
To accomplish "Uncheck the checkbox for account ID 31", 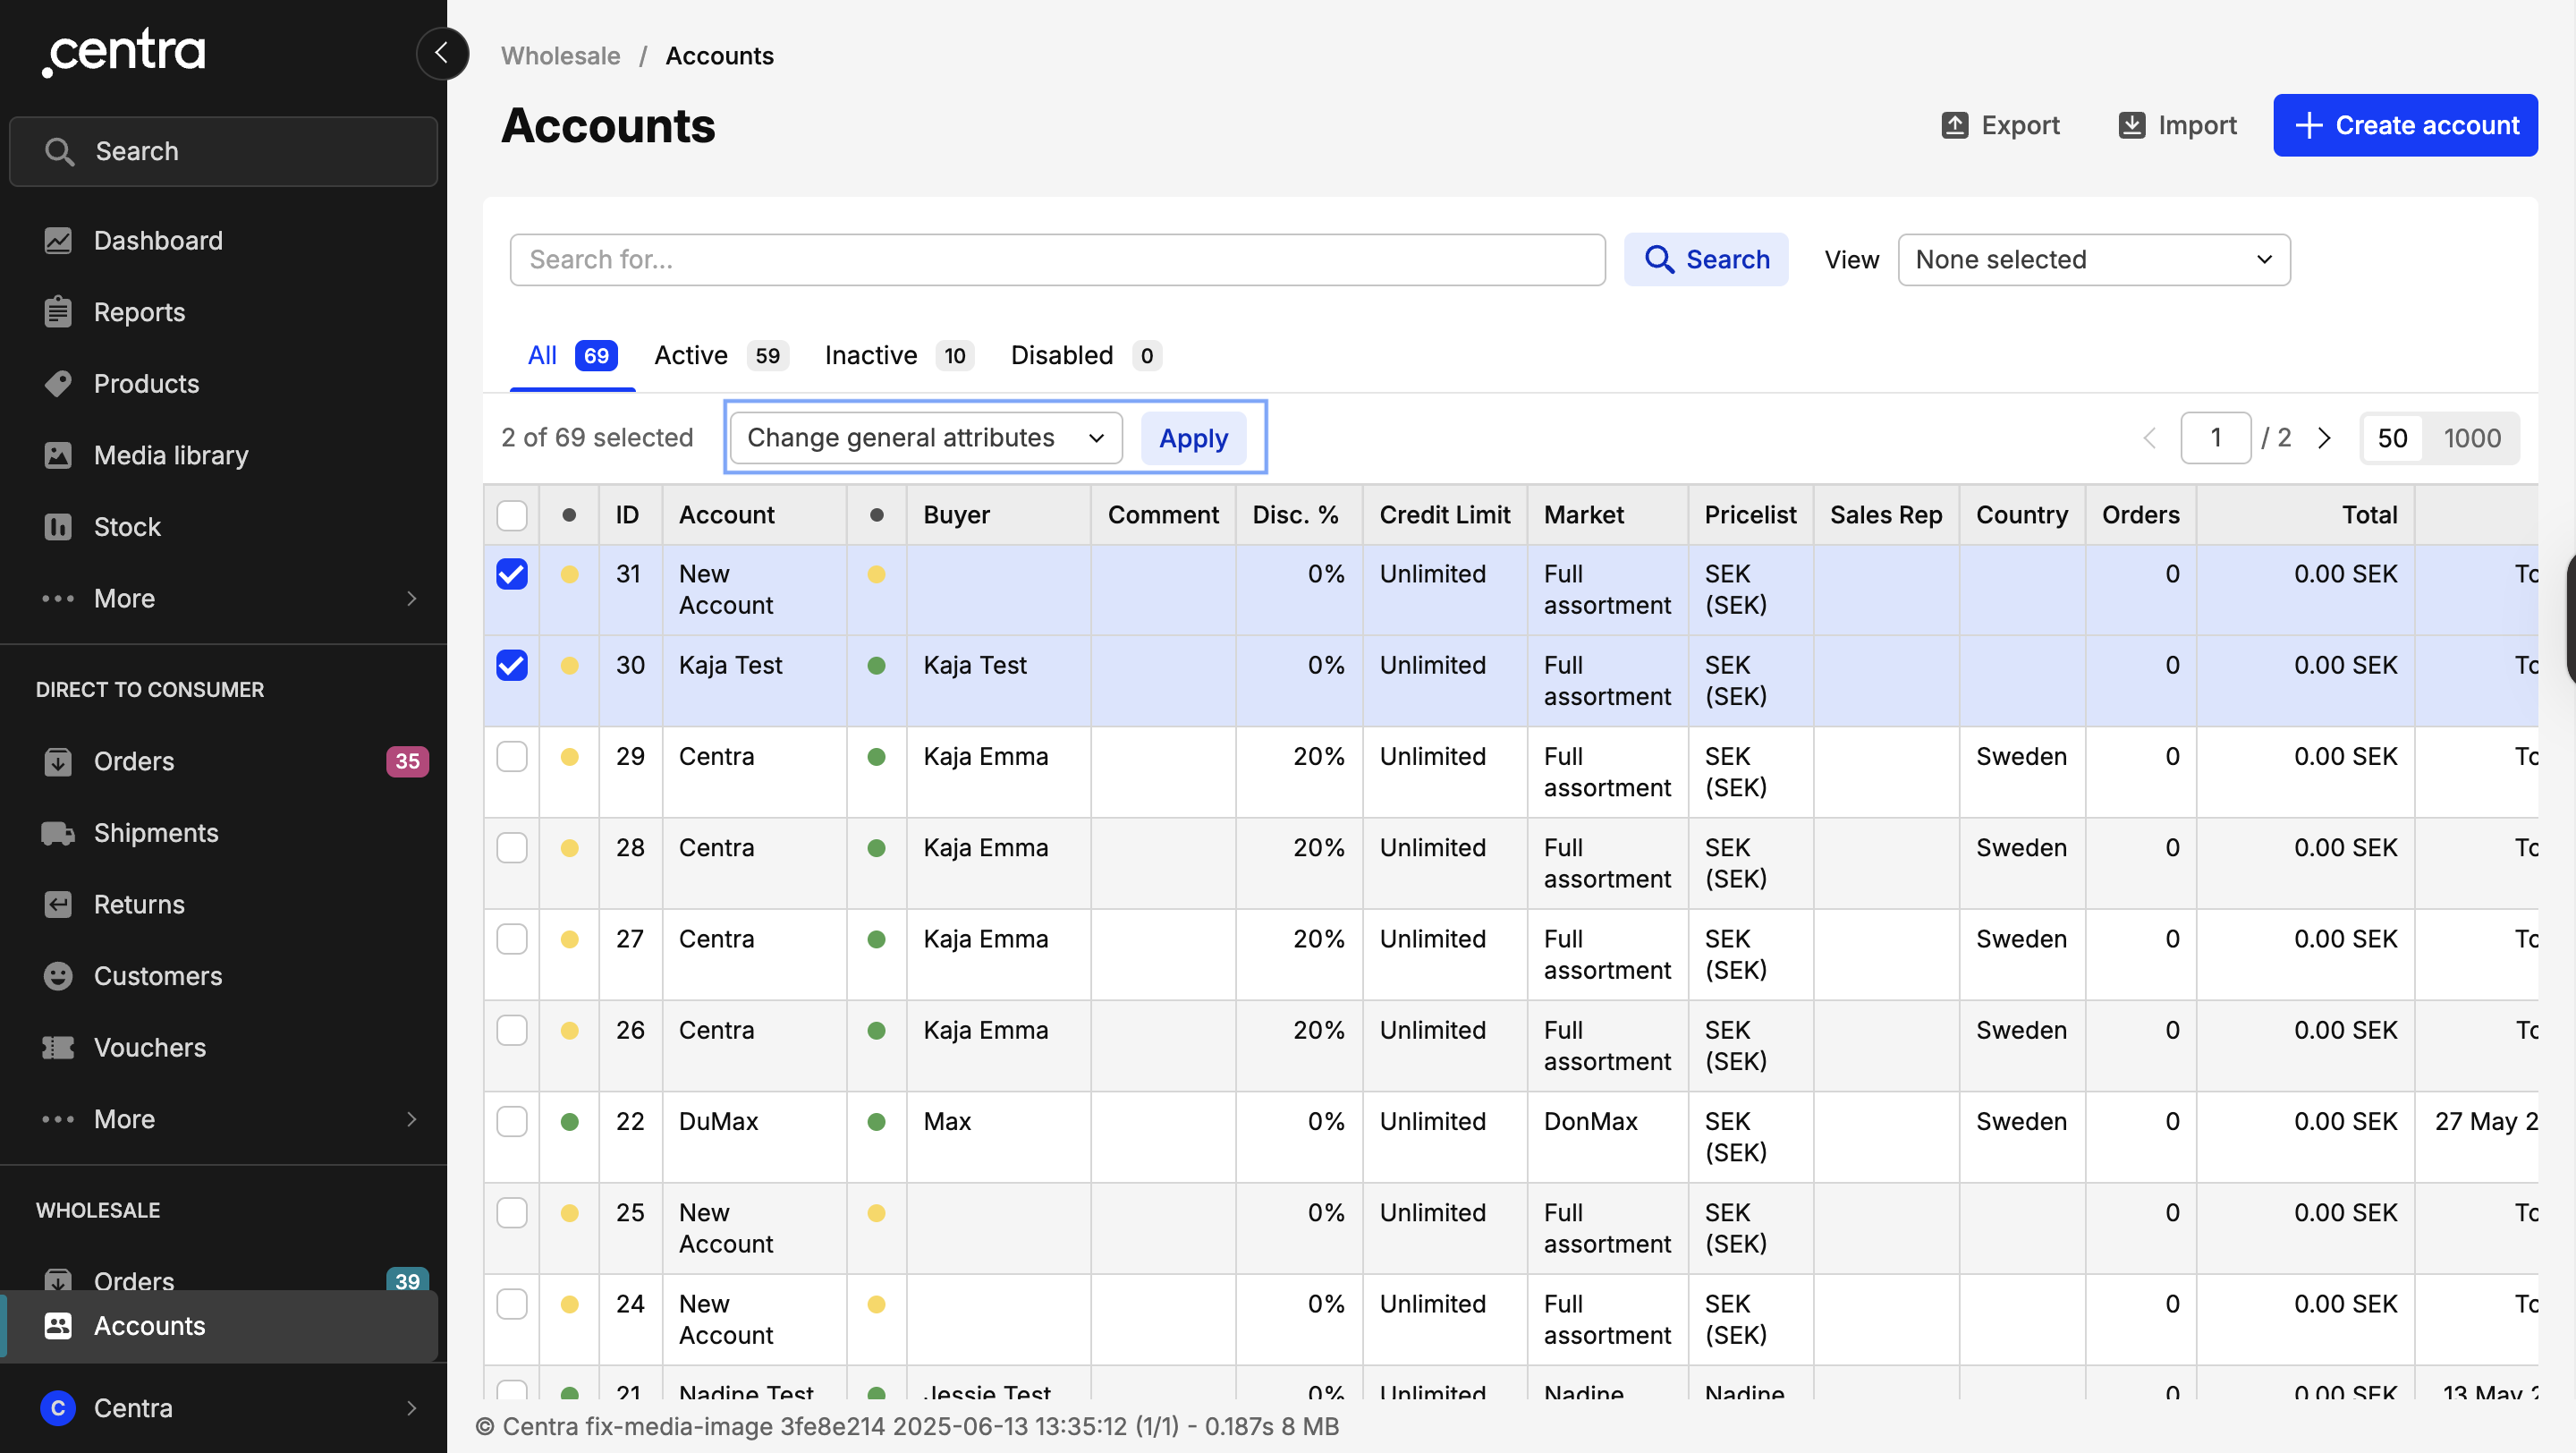I will tap(512, 574).
